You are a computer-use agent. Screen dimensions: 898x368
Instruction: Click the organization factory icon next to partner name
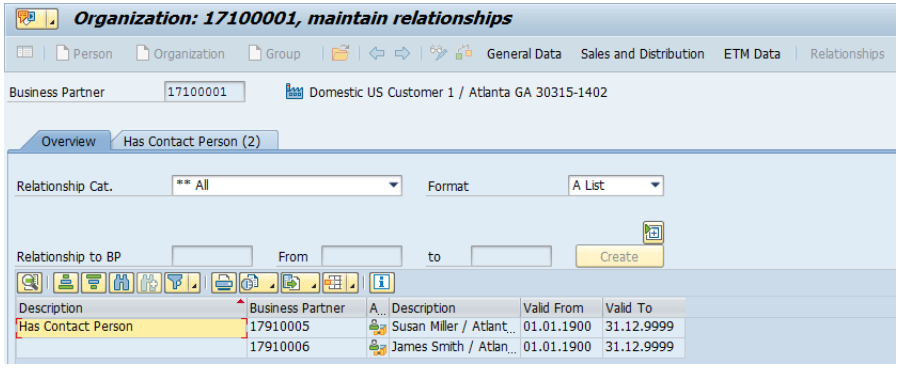294,92
